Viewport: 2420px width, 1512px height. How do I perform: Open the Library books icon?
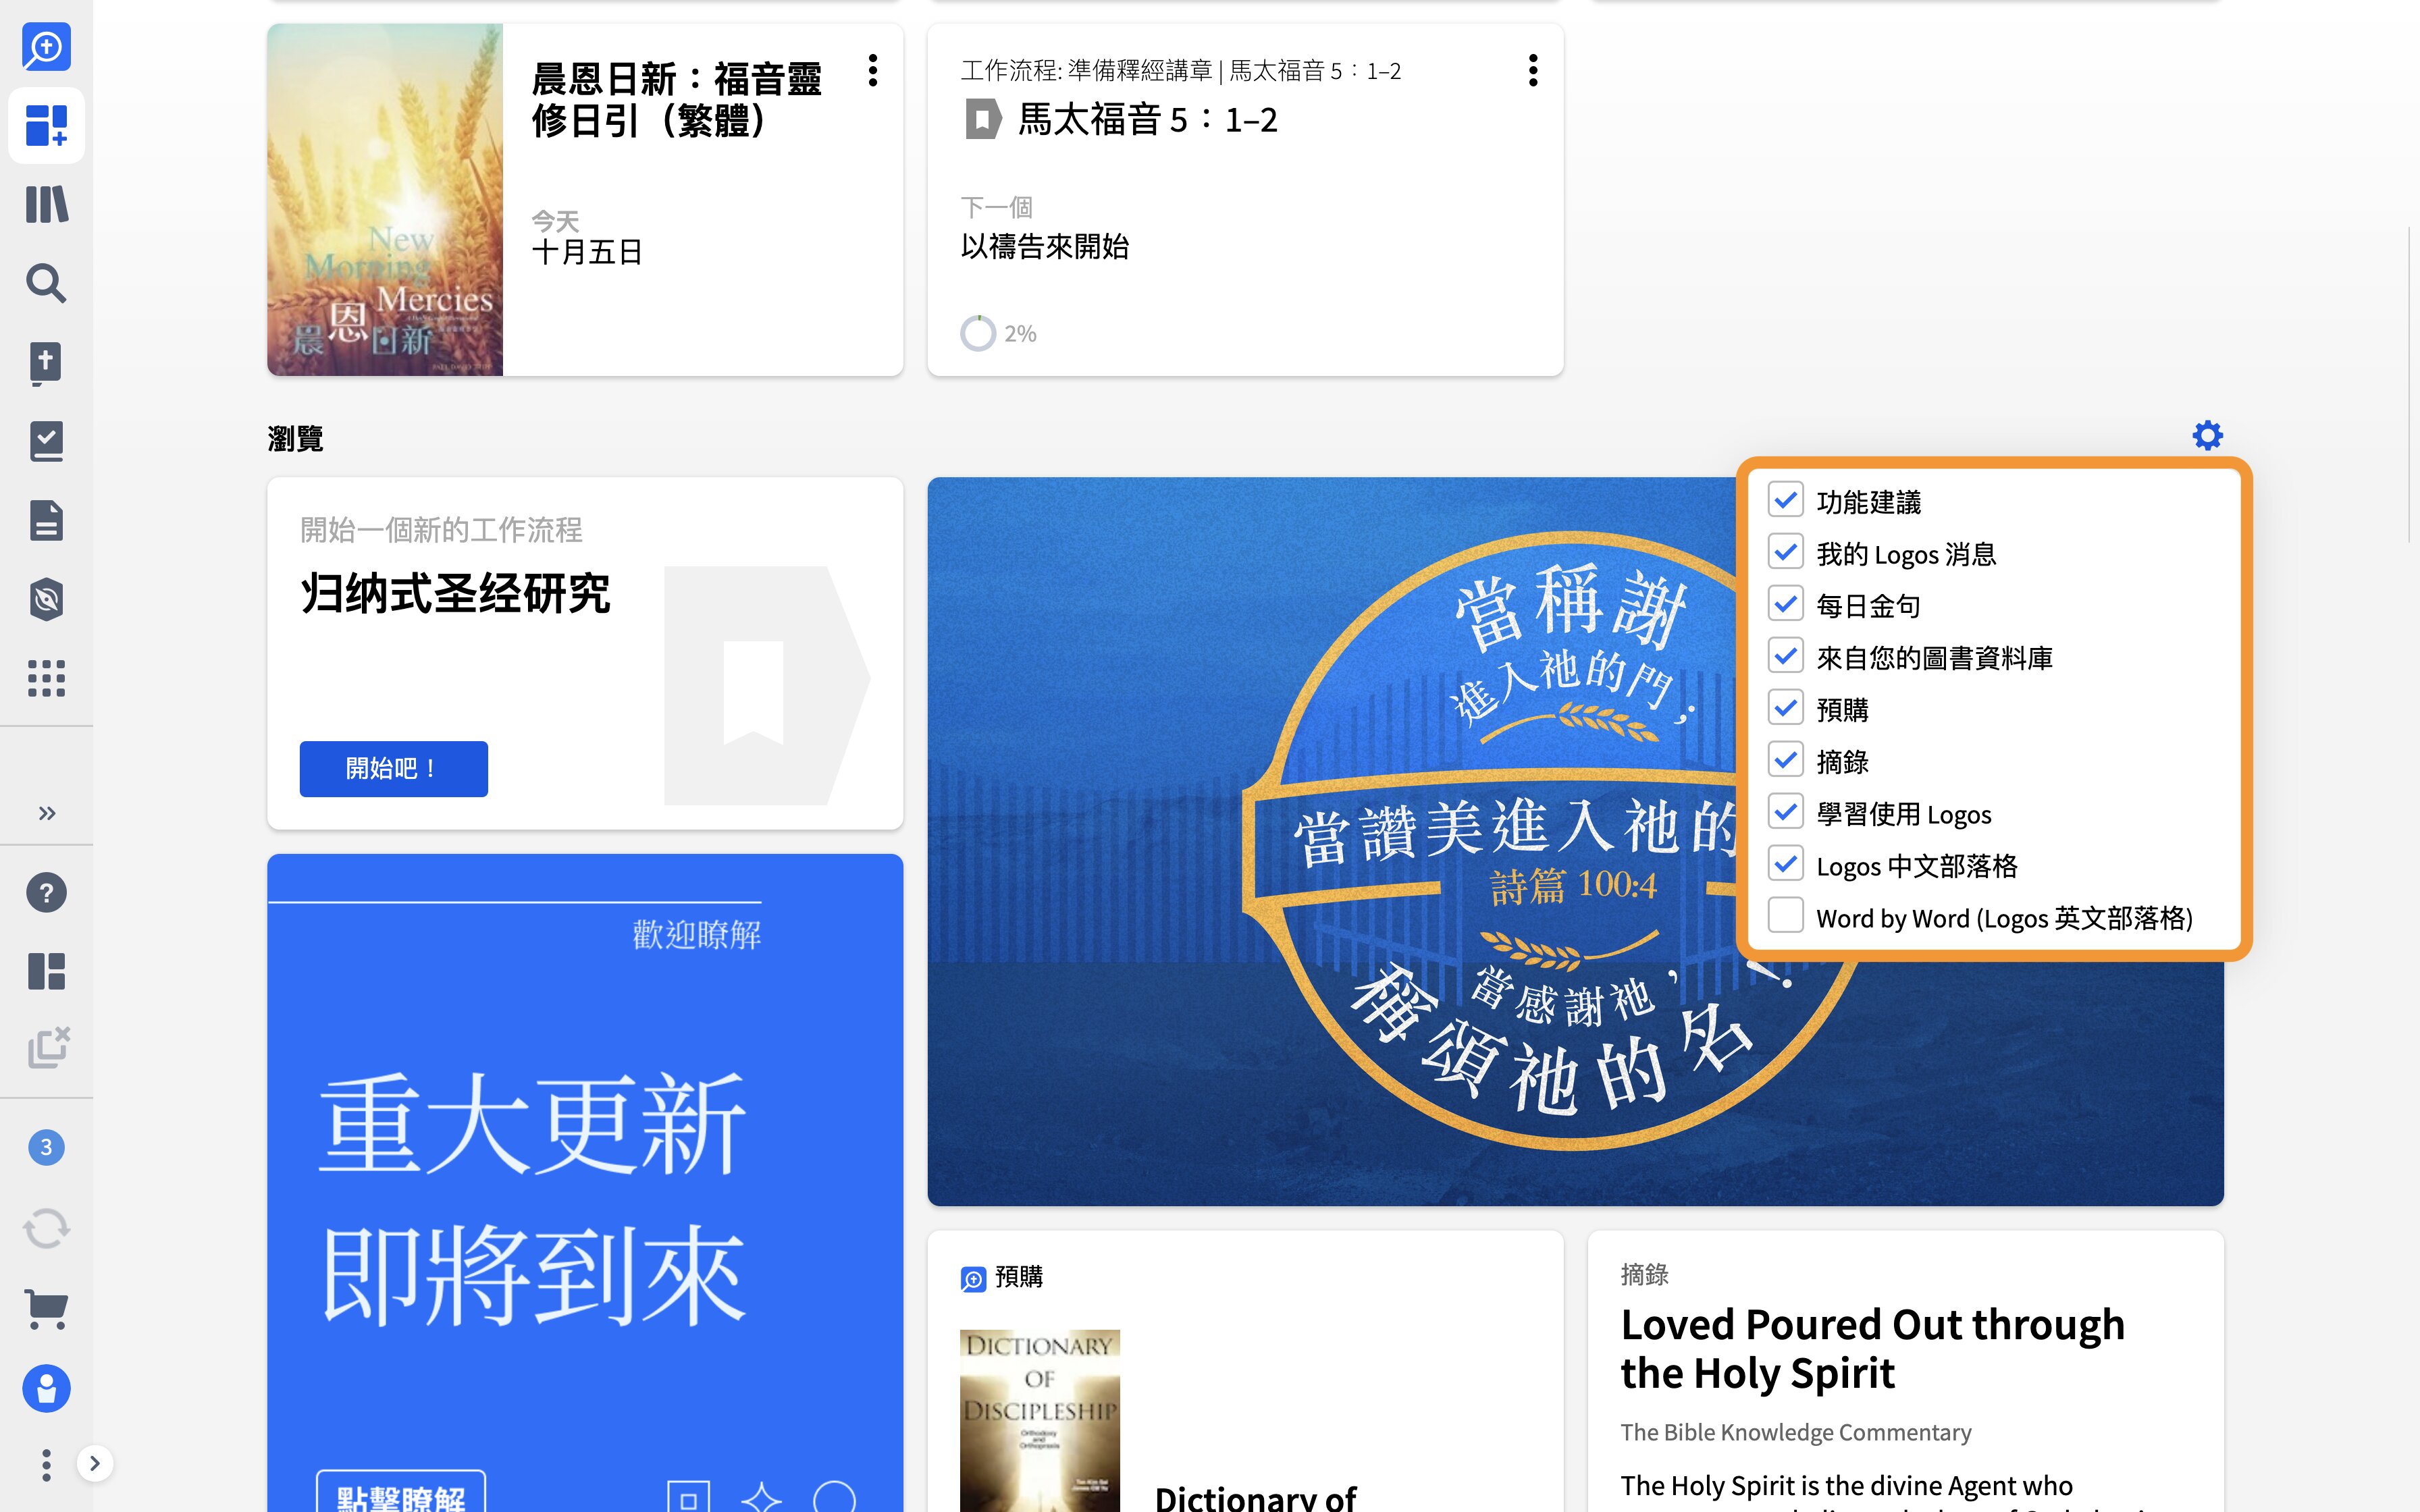click(x=46, y=204)
